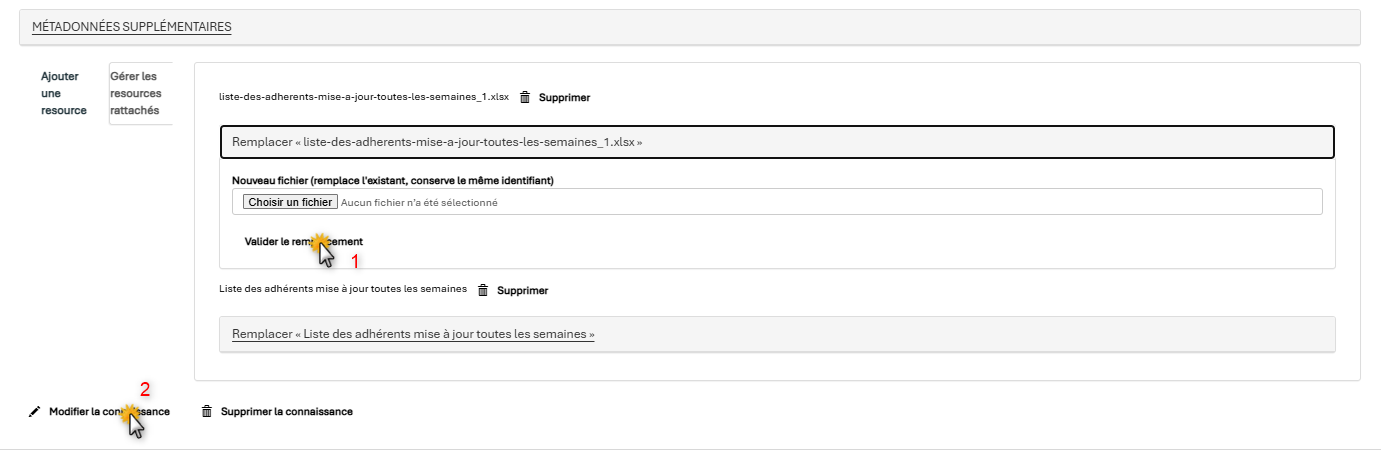Click trash icon for Supprimer la connaissance
The width and height of the screenshot is (1381, 456).
click(x=207, y=411)
